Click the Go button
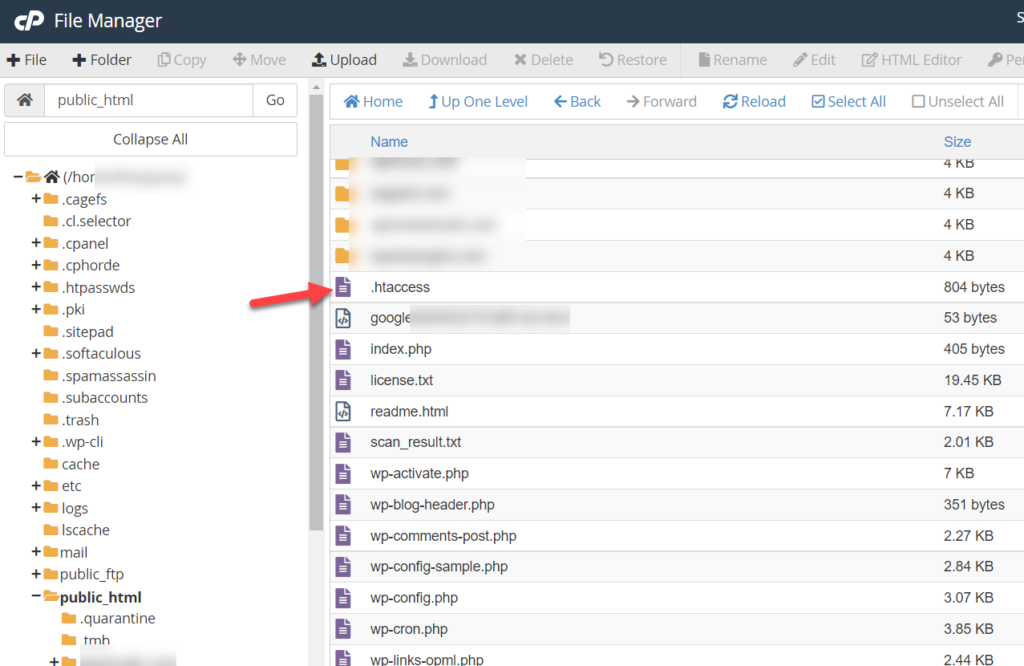Viewport: 1024px width, 666px height. pos(275,100)
